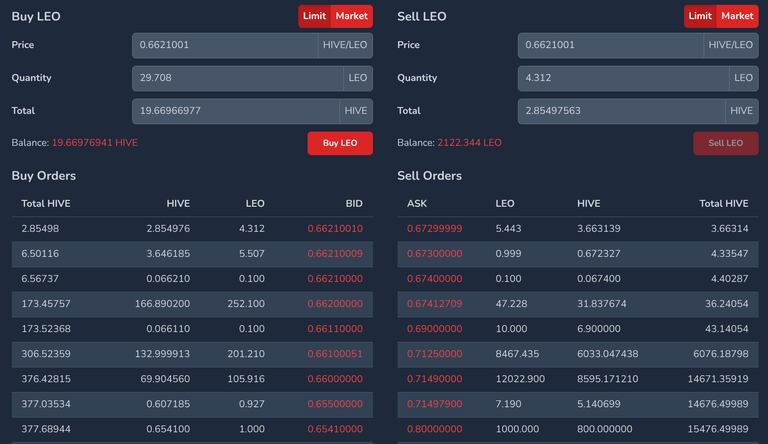Select ask price 0.67300000
Screen dimensions: 768x444
tap(434, 253)
